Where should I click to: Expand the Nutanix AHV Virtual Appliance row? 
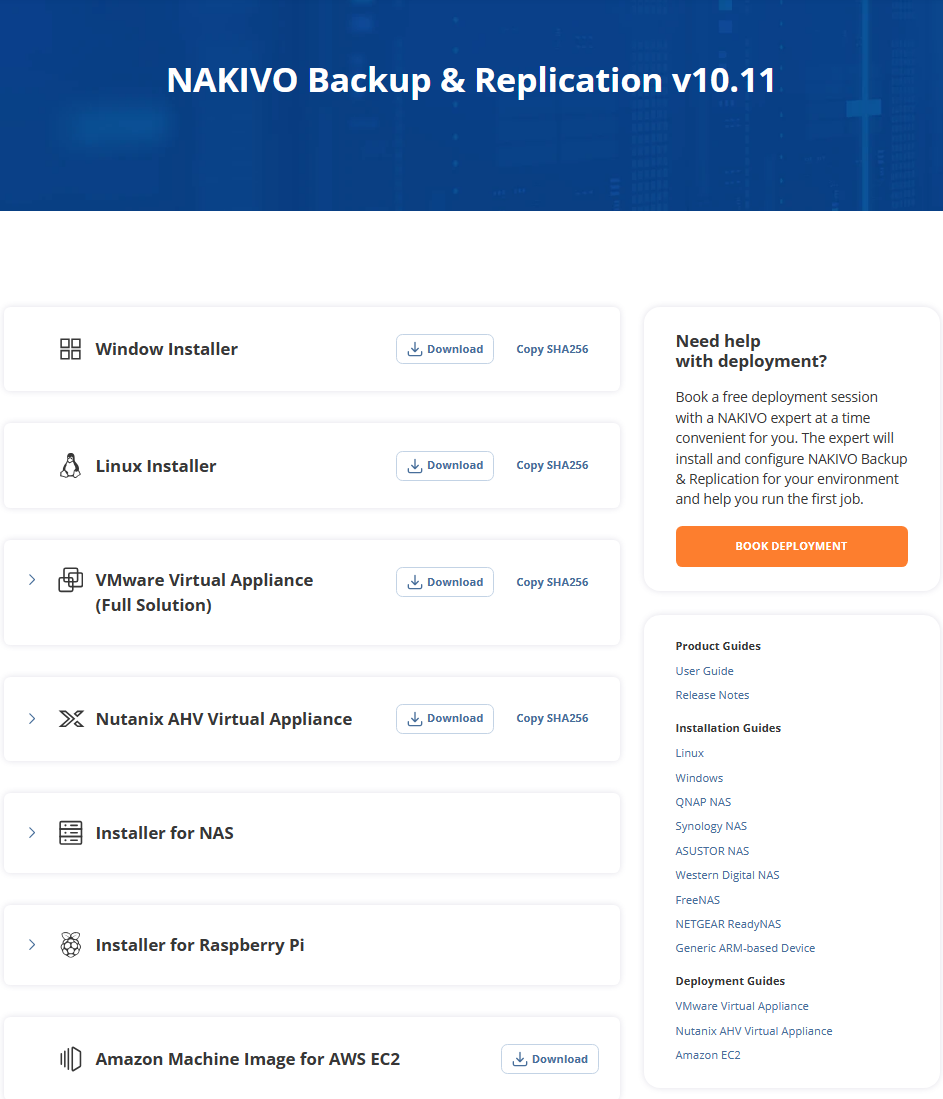point(32,719)
